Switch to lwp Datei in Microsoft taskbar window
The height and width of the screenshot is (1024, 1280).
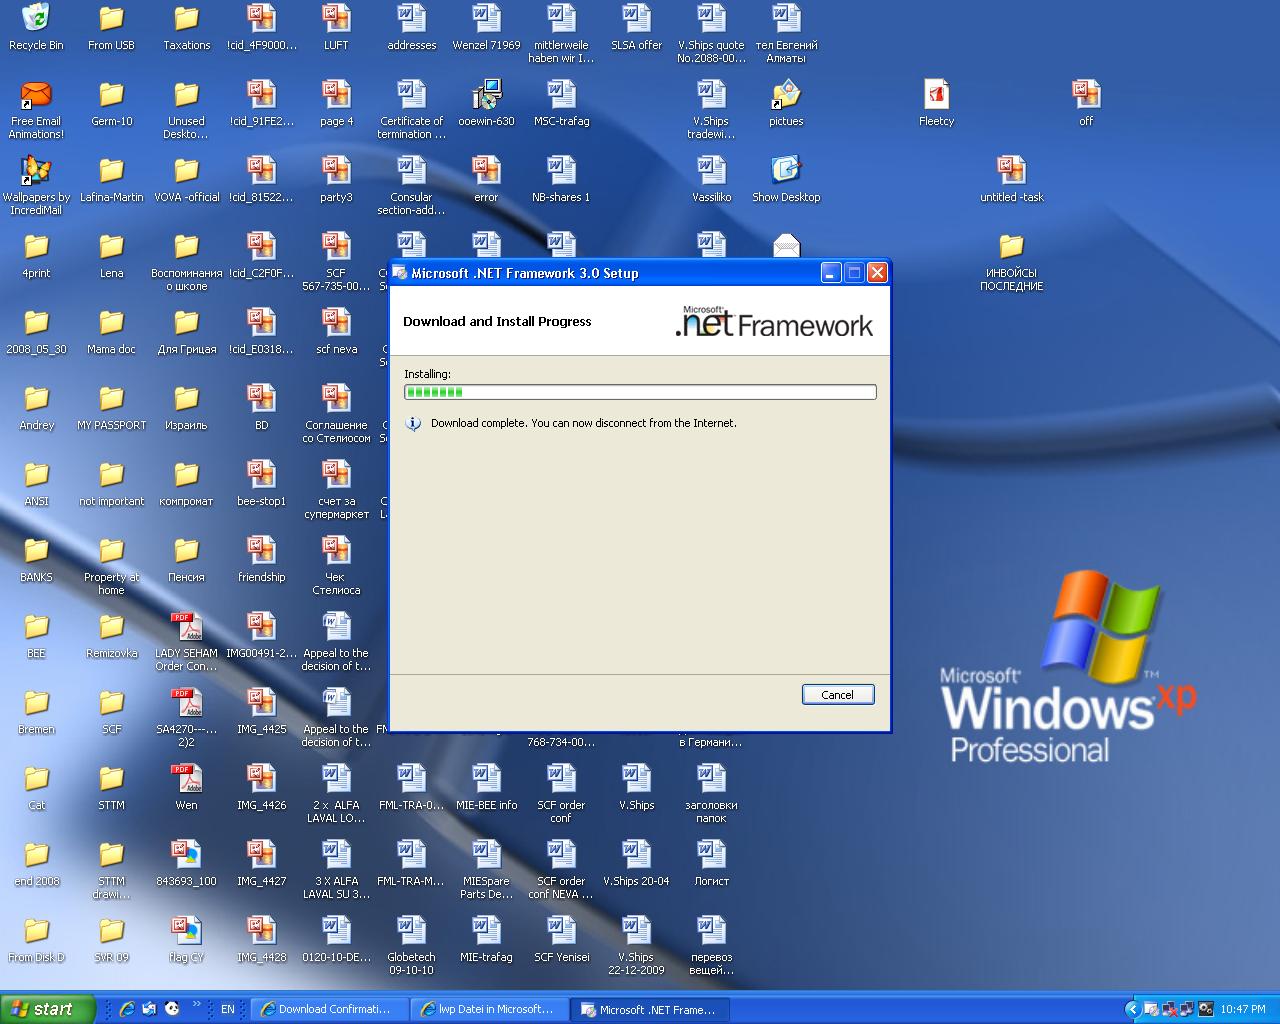[x=490, y=1009]
